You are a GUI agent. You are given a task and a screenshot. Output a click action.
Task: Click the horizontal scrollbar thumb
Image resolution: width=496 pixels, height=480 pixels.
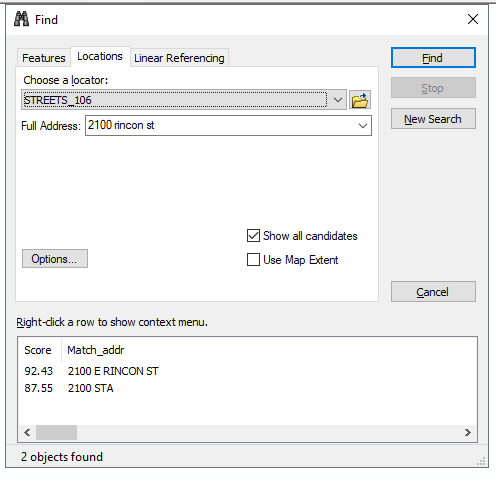click(56, 432)
